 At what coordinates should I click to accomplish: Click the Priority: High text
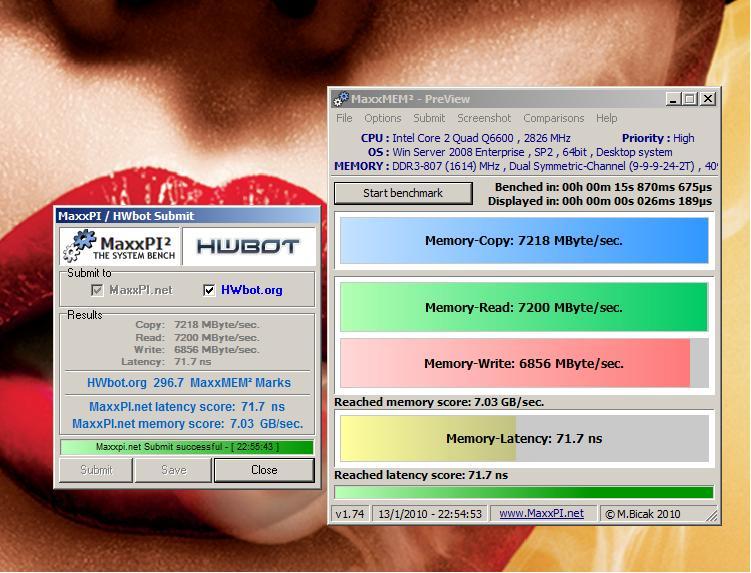point(658,138)
